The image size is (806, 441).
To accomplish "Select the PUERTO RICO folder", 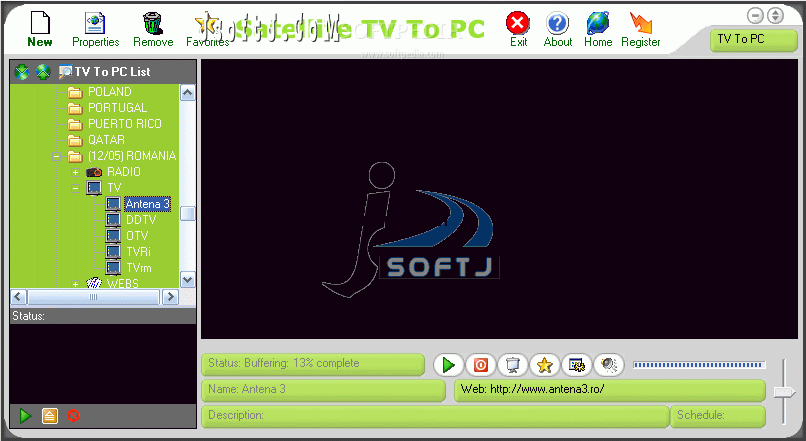I will coord(124,124).
